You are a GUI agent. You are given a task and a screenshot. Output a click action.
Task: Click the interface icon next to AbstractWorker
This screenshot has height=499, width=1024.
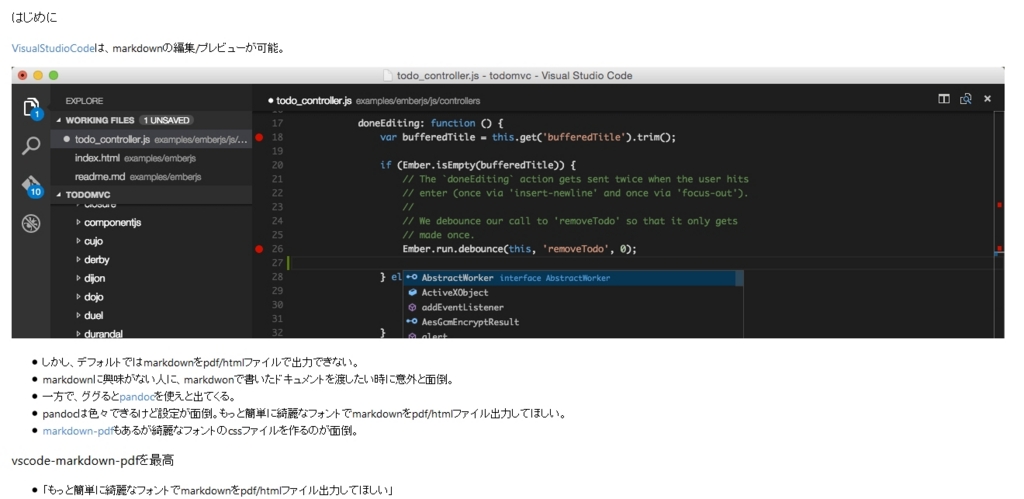[412, 278]
